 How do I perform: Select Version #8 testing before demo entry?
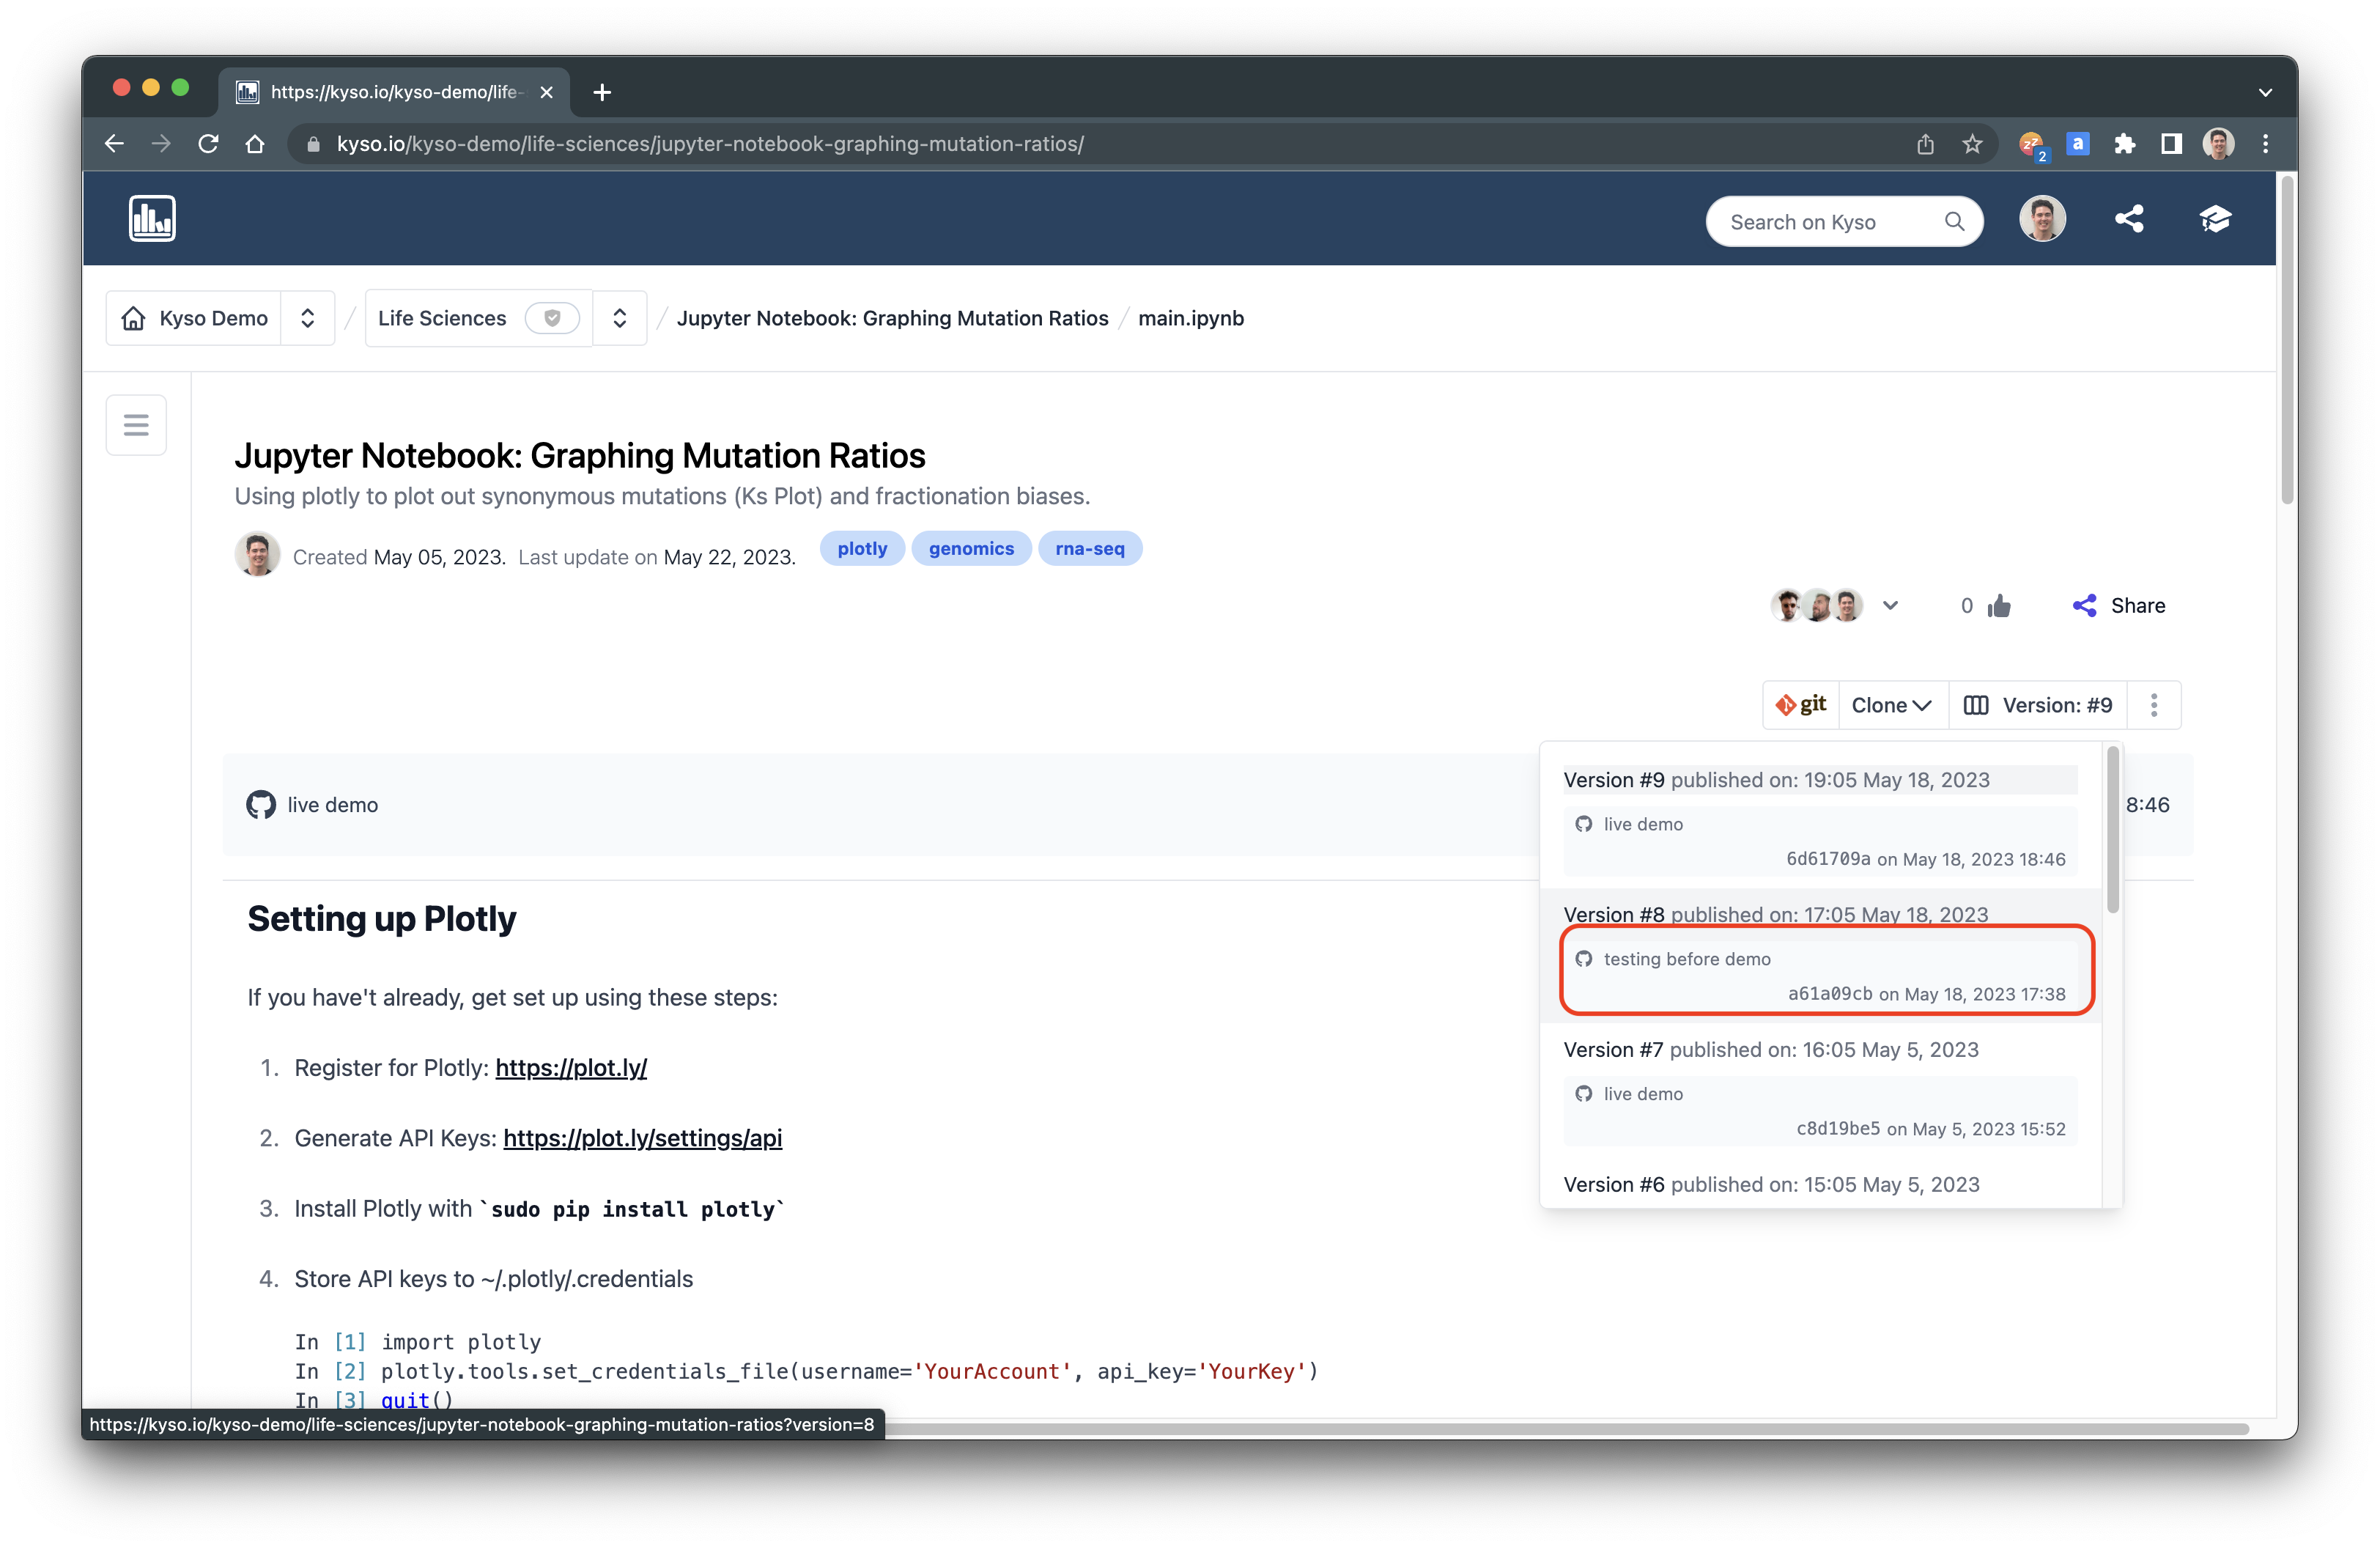pyautogui.click(x=1820, y=955)
